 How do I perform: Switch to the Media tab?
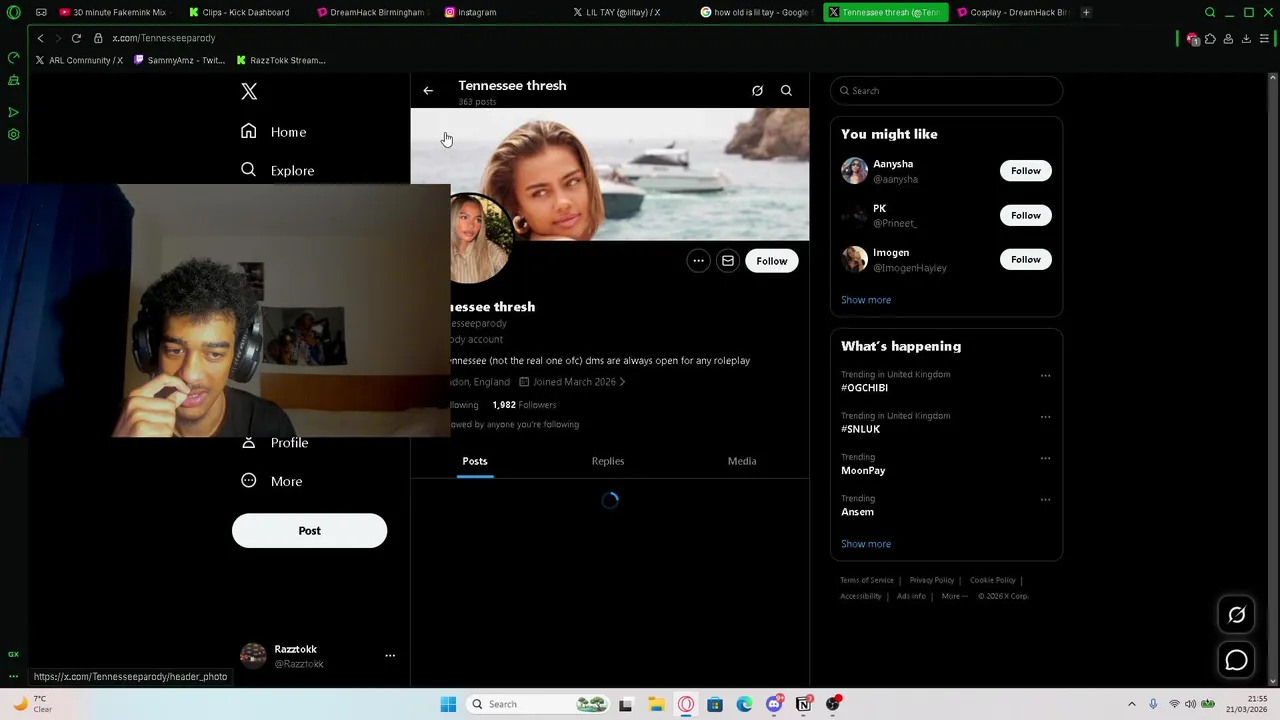tap(742, 461)
